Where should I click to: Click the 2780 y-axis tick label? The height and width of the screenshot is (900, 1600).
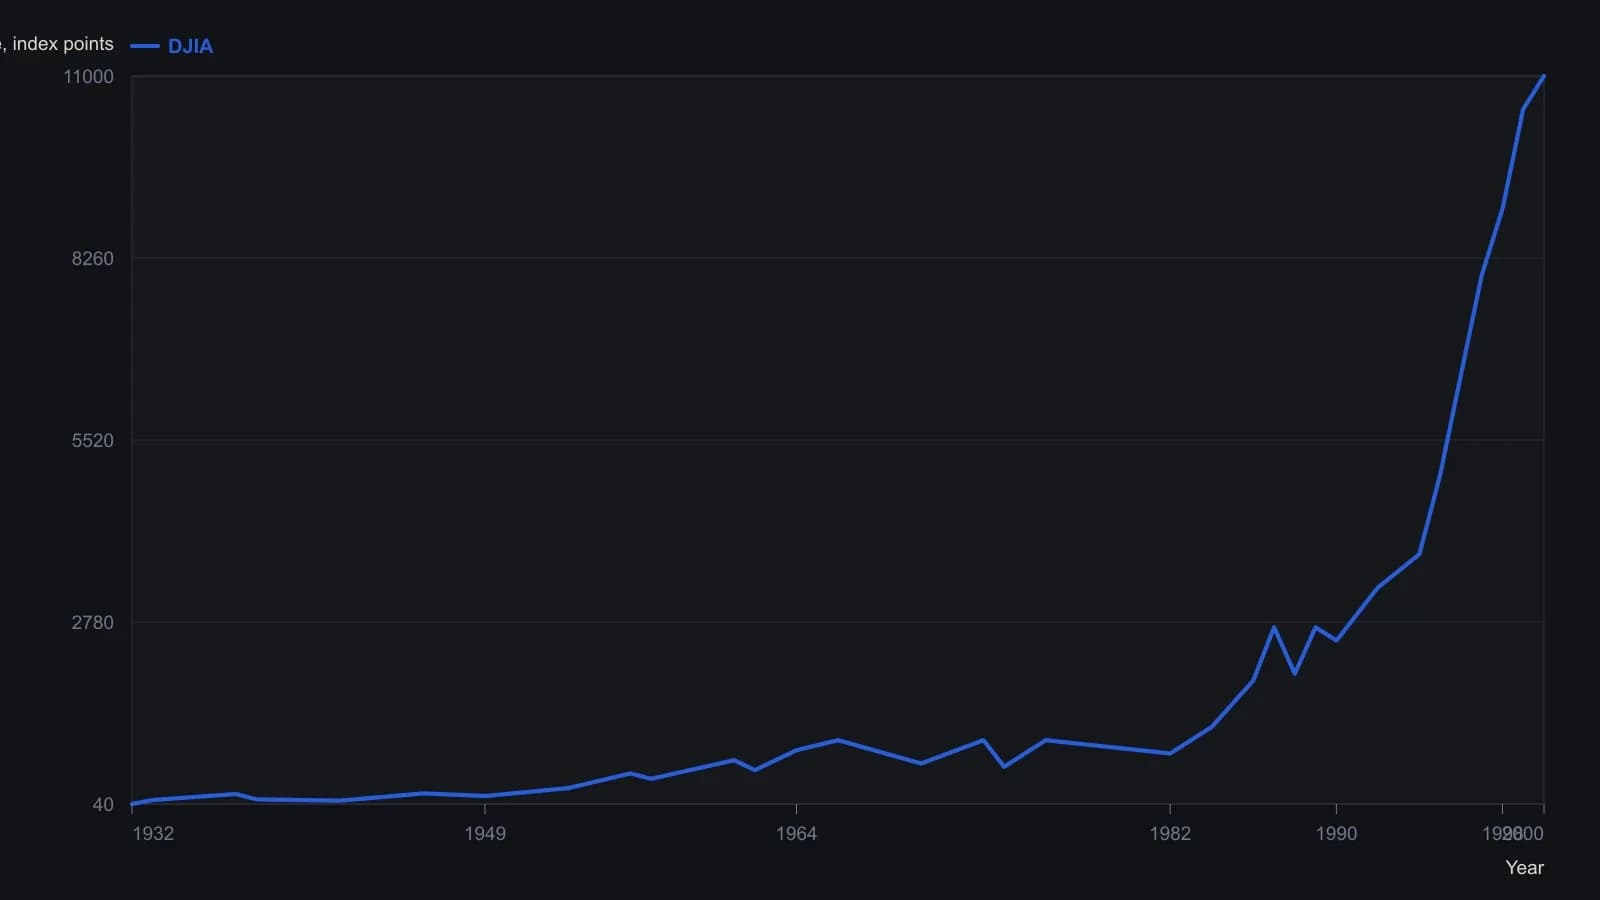(x=93, y=623)
